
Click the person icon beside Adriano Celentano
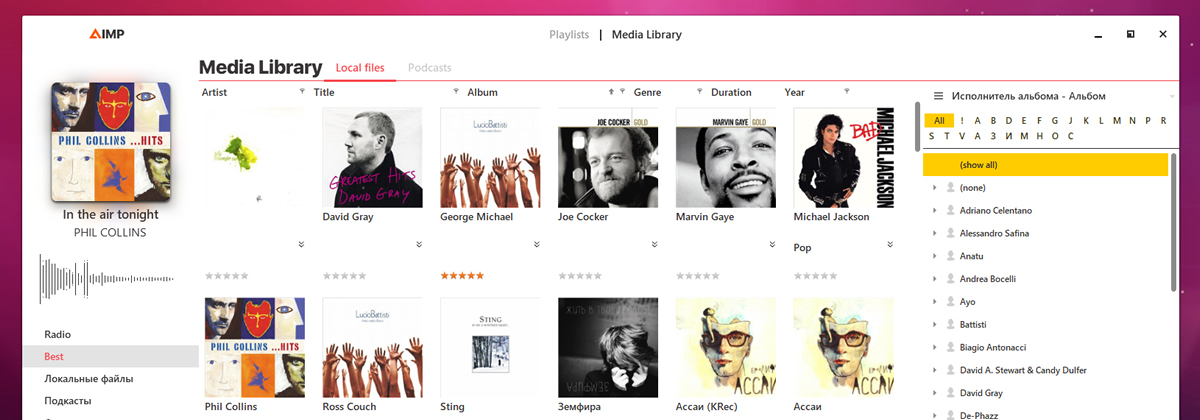[950, 210]
